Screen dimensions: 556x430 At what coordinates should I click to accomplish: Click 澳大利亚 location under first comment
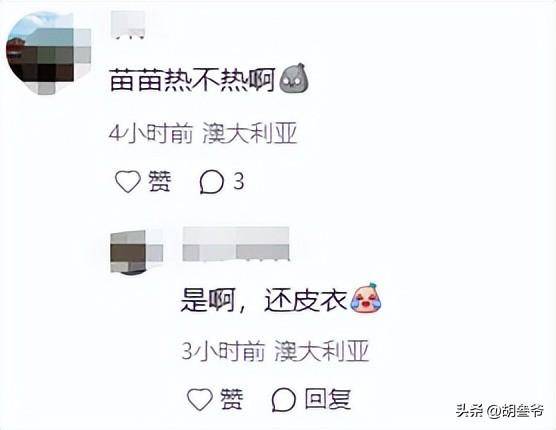[x=250, y=134]
